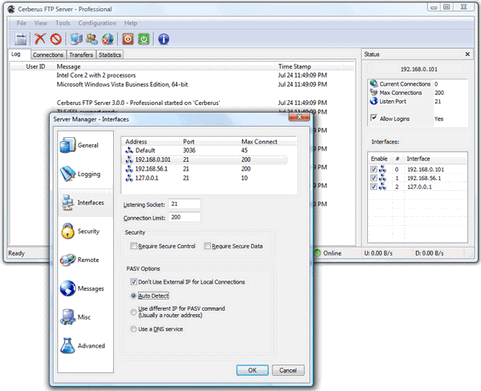This screenshot has height=391, width=481.
Task: Click Cancel in the Server Manager dialog
Action: pyautogui.click(x=288, y=370)
